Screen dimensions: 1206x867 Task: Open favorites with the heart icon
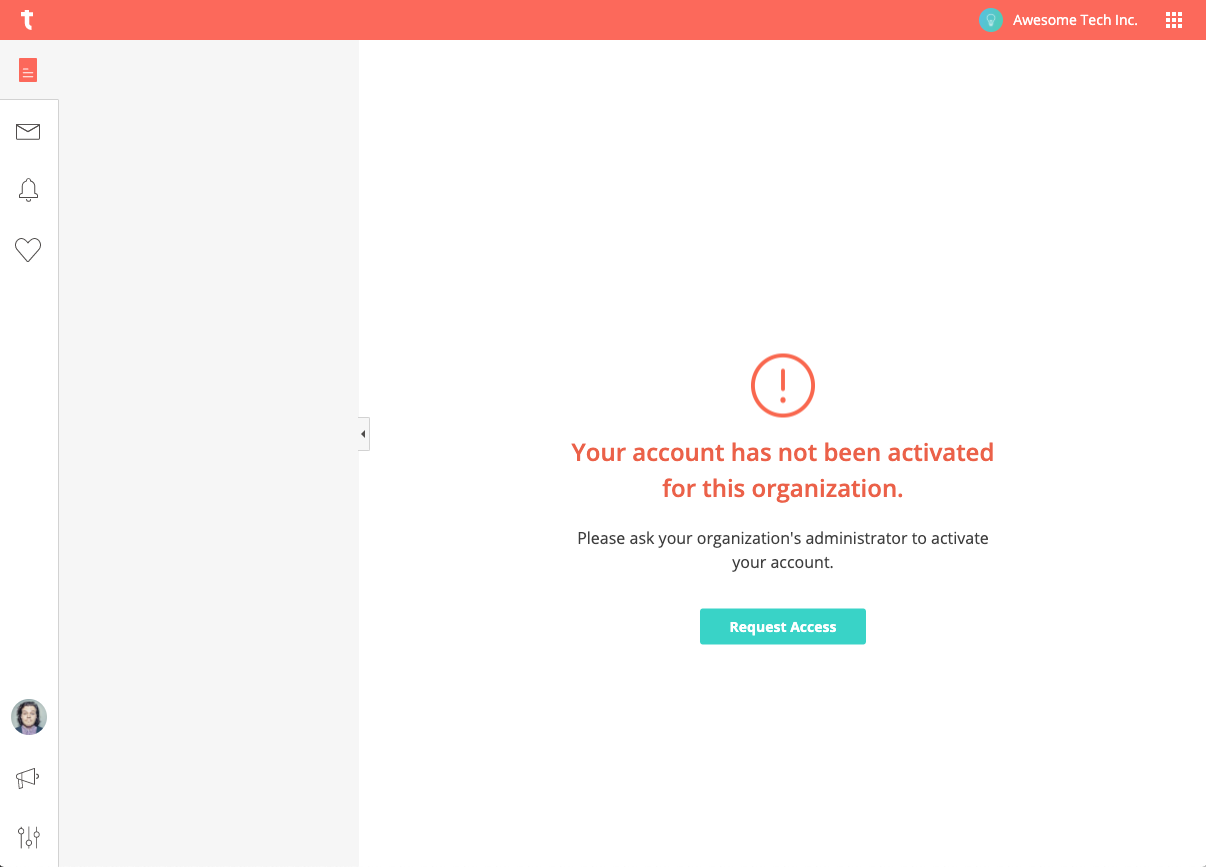point(28,250)
